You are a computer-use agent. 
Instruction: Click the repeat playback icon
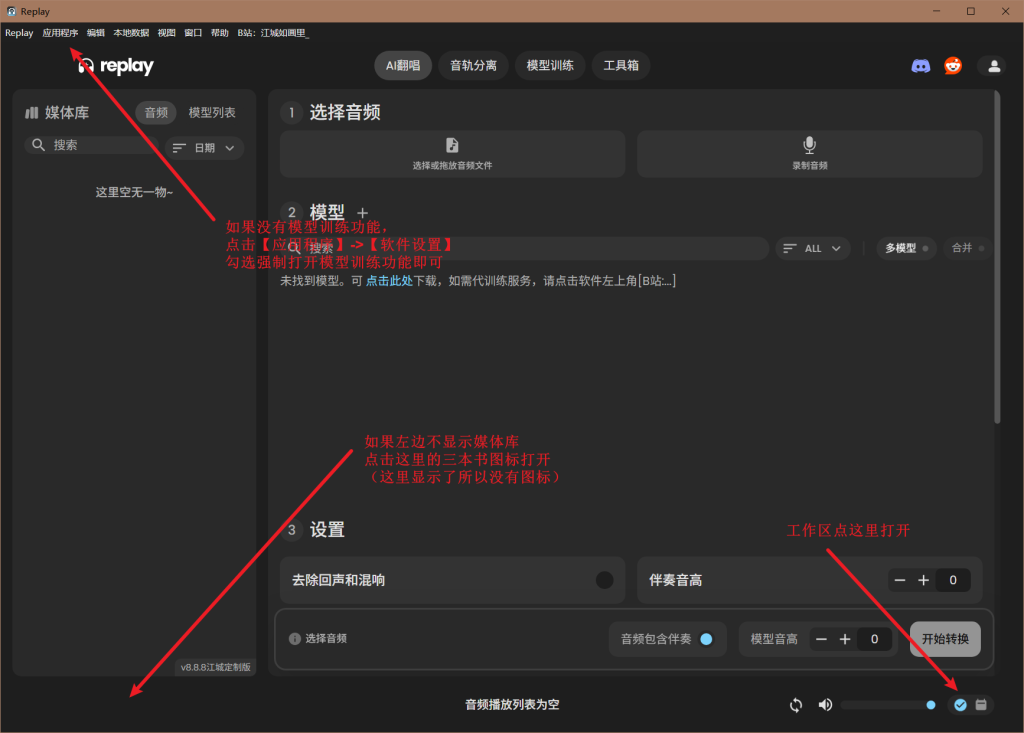[x=795, y=704]
